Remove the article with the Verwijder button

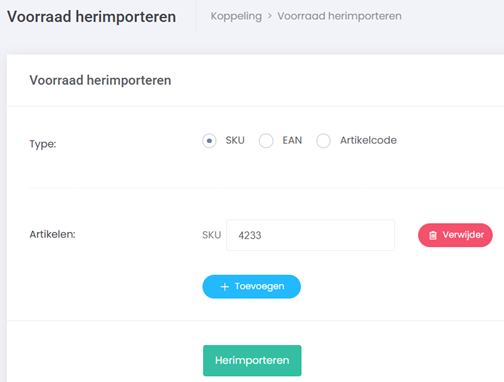455,235
